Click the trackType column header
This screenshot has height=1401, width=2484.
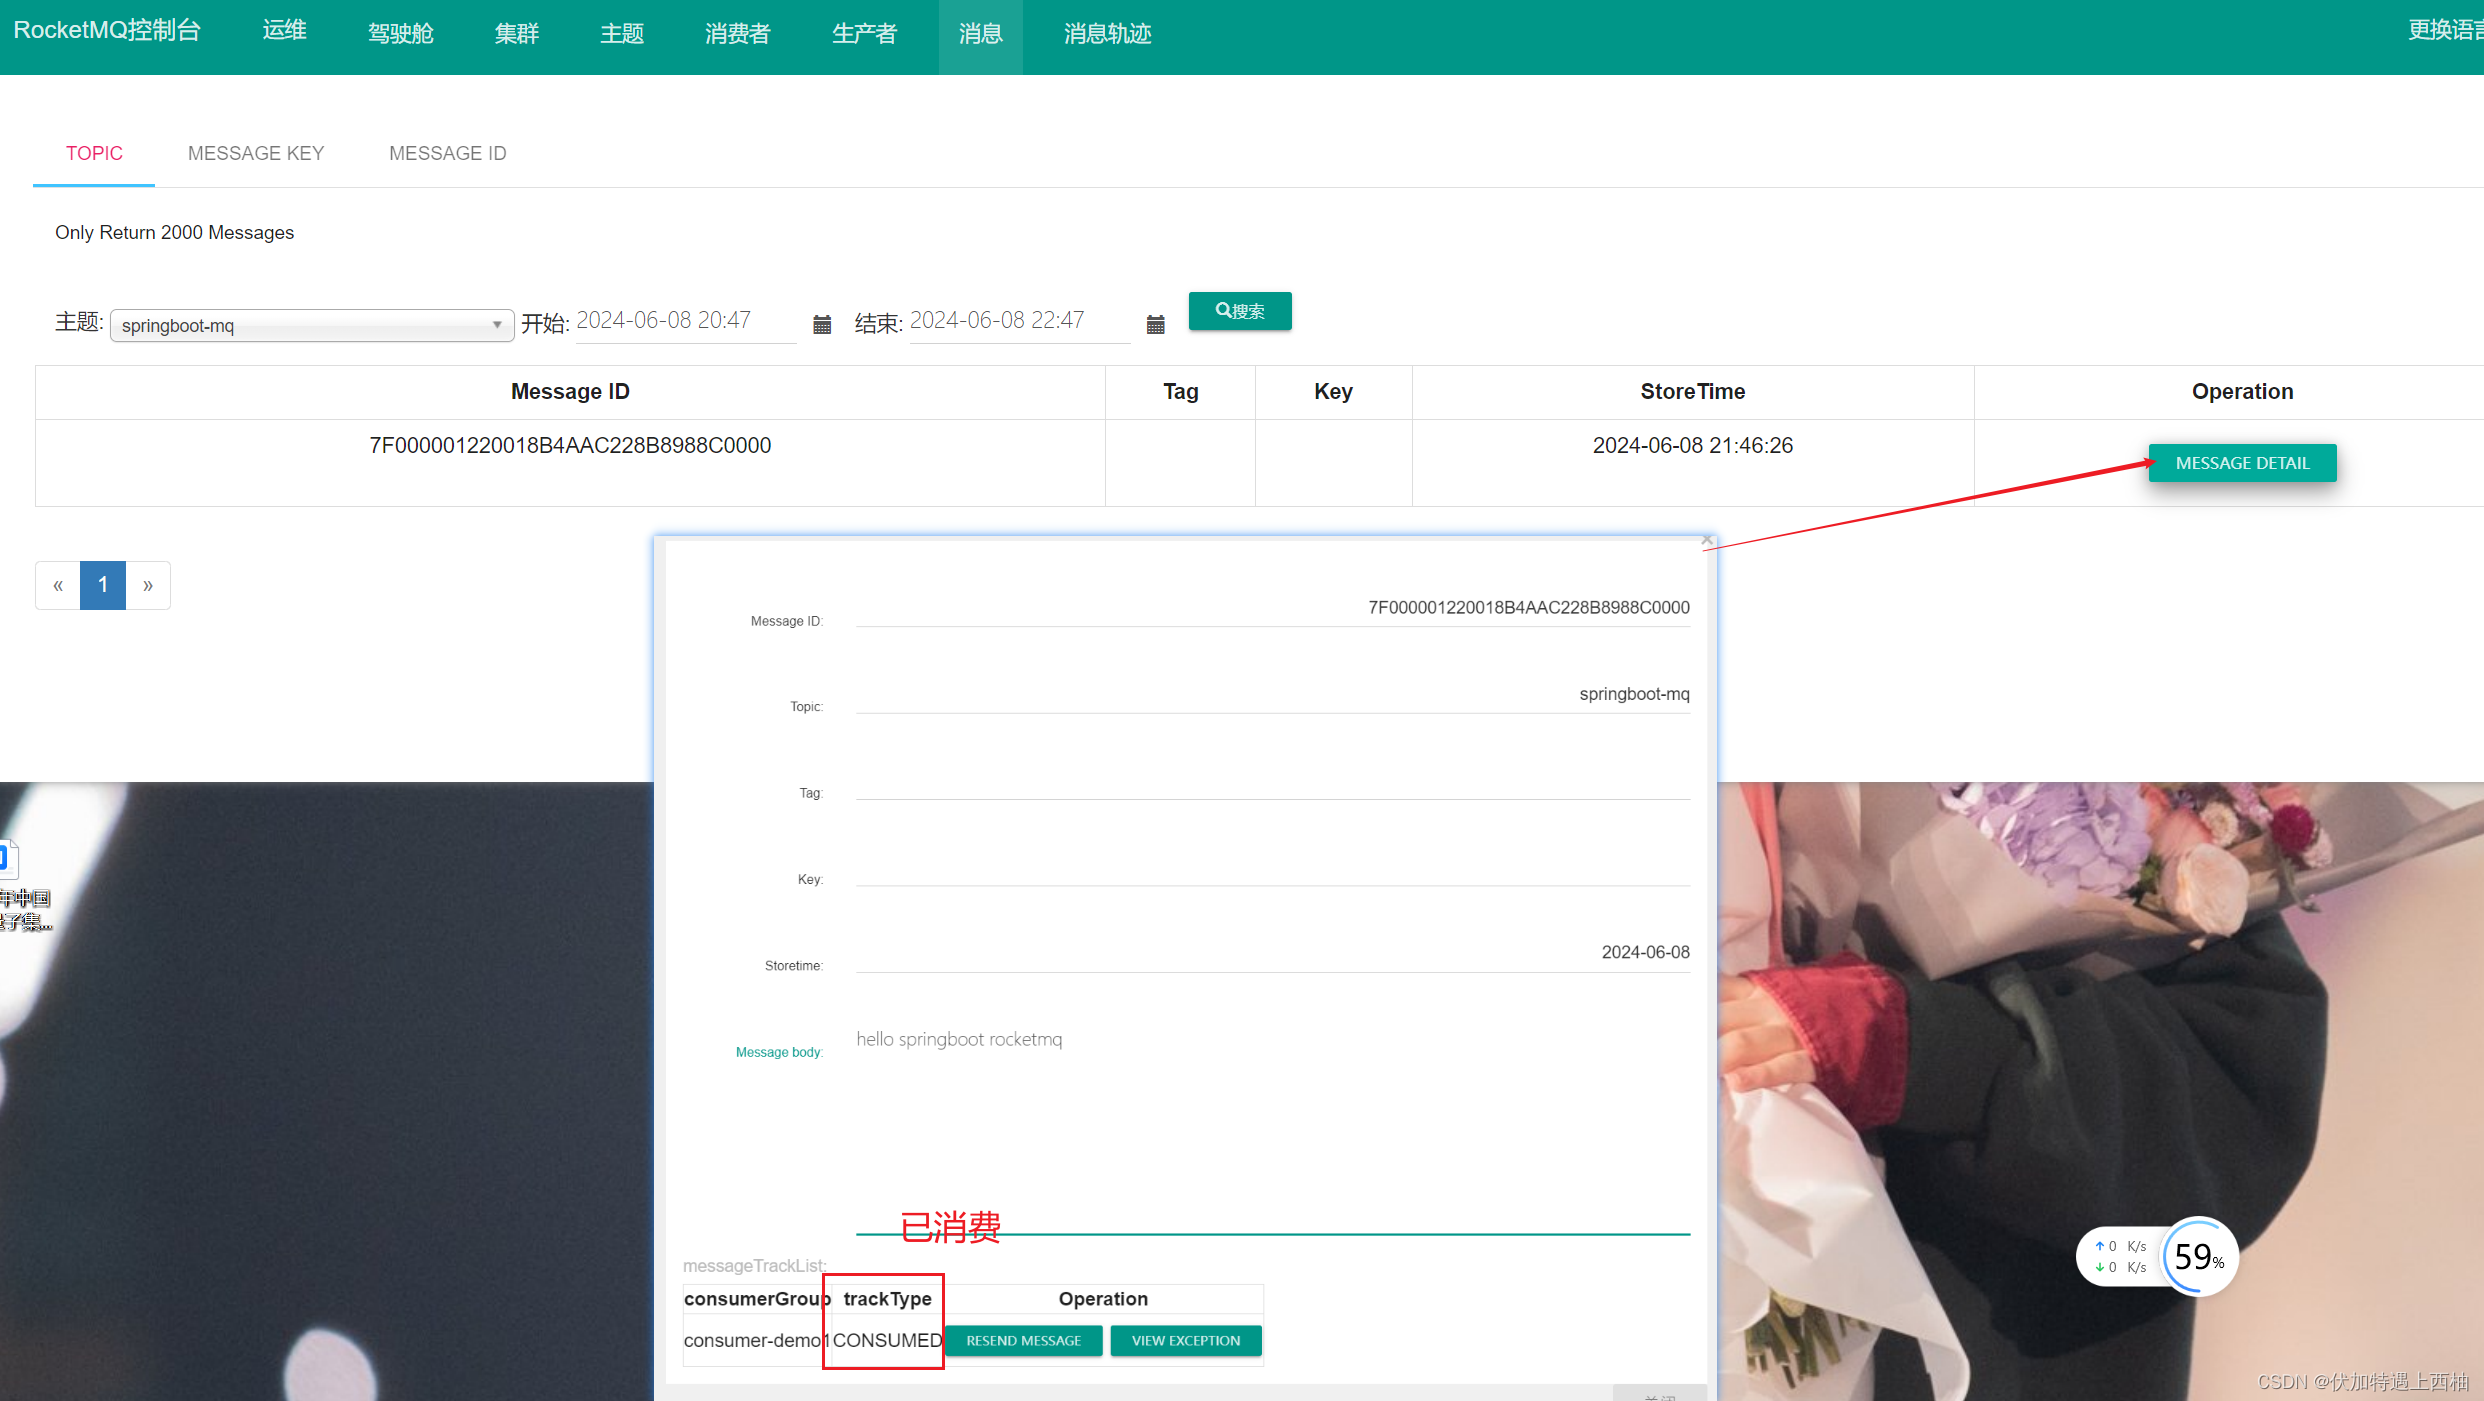click(887, 1299)
